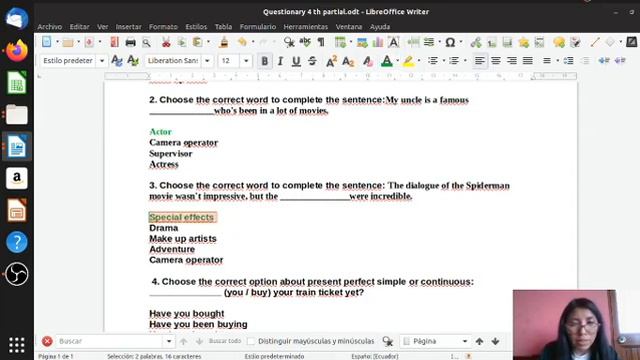The height and width of the screenshot is (360, 640).
Task: Open navigate-by Página dropdown
Action: (x=464, y=341)
